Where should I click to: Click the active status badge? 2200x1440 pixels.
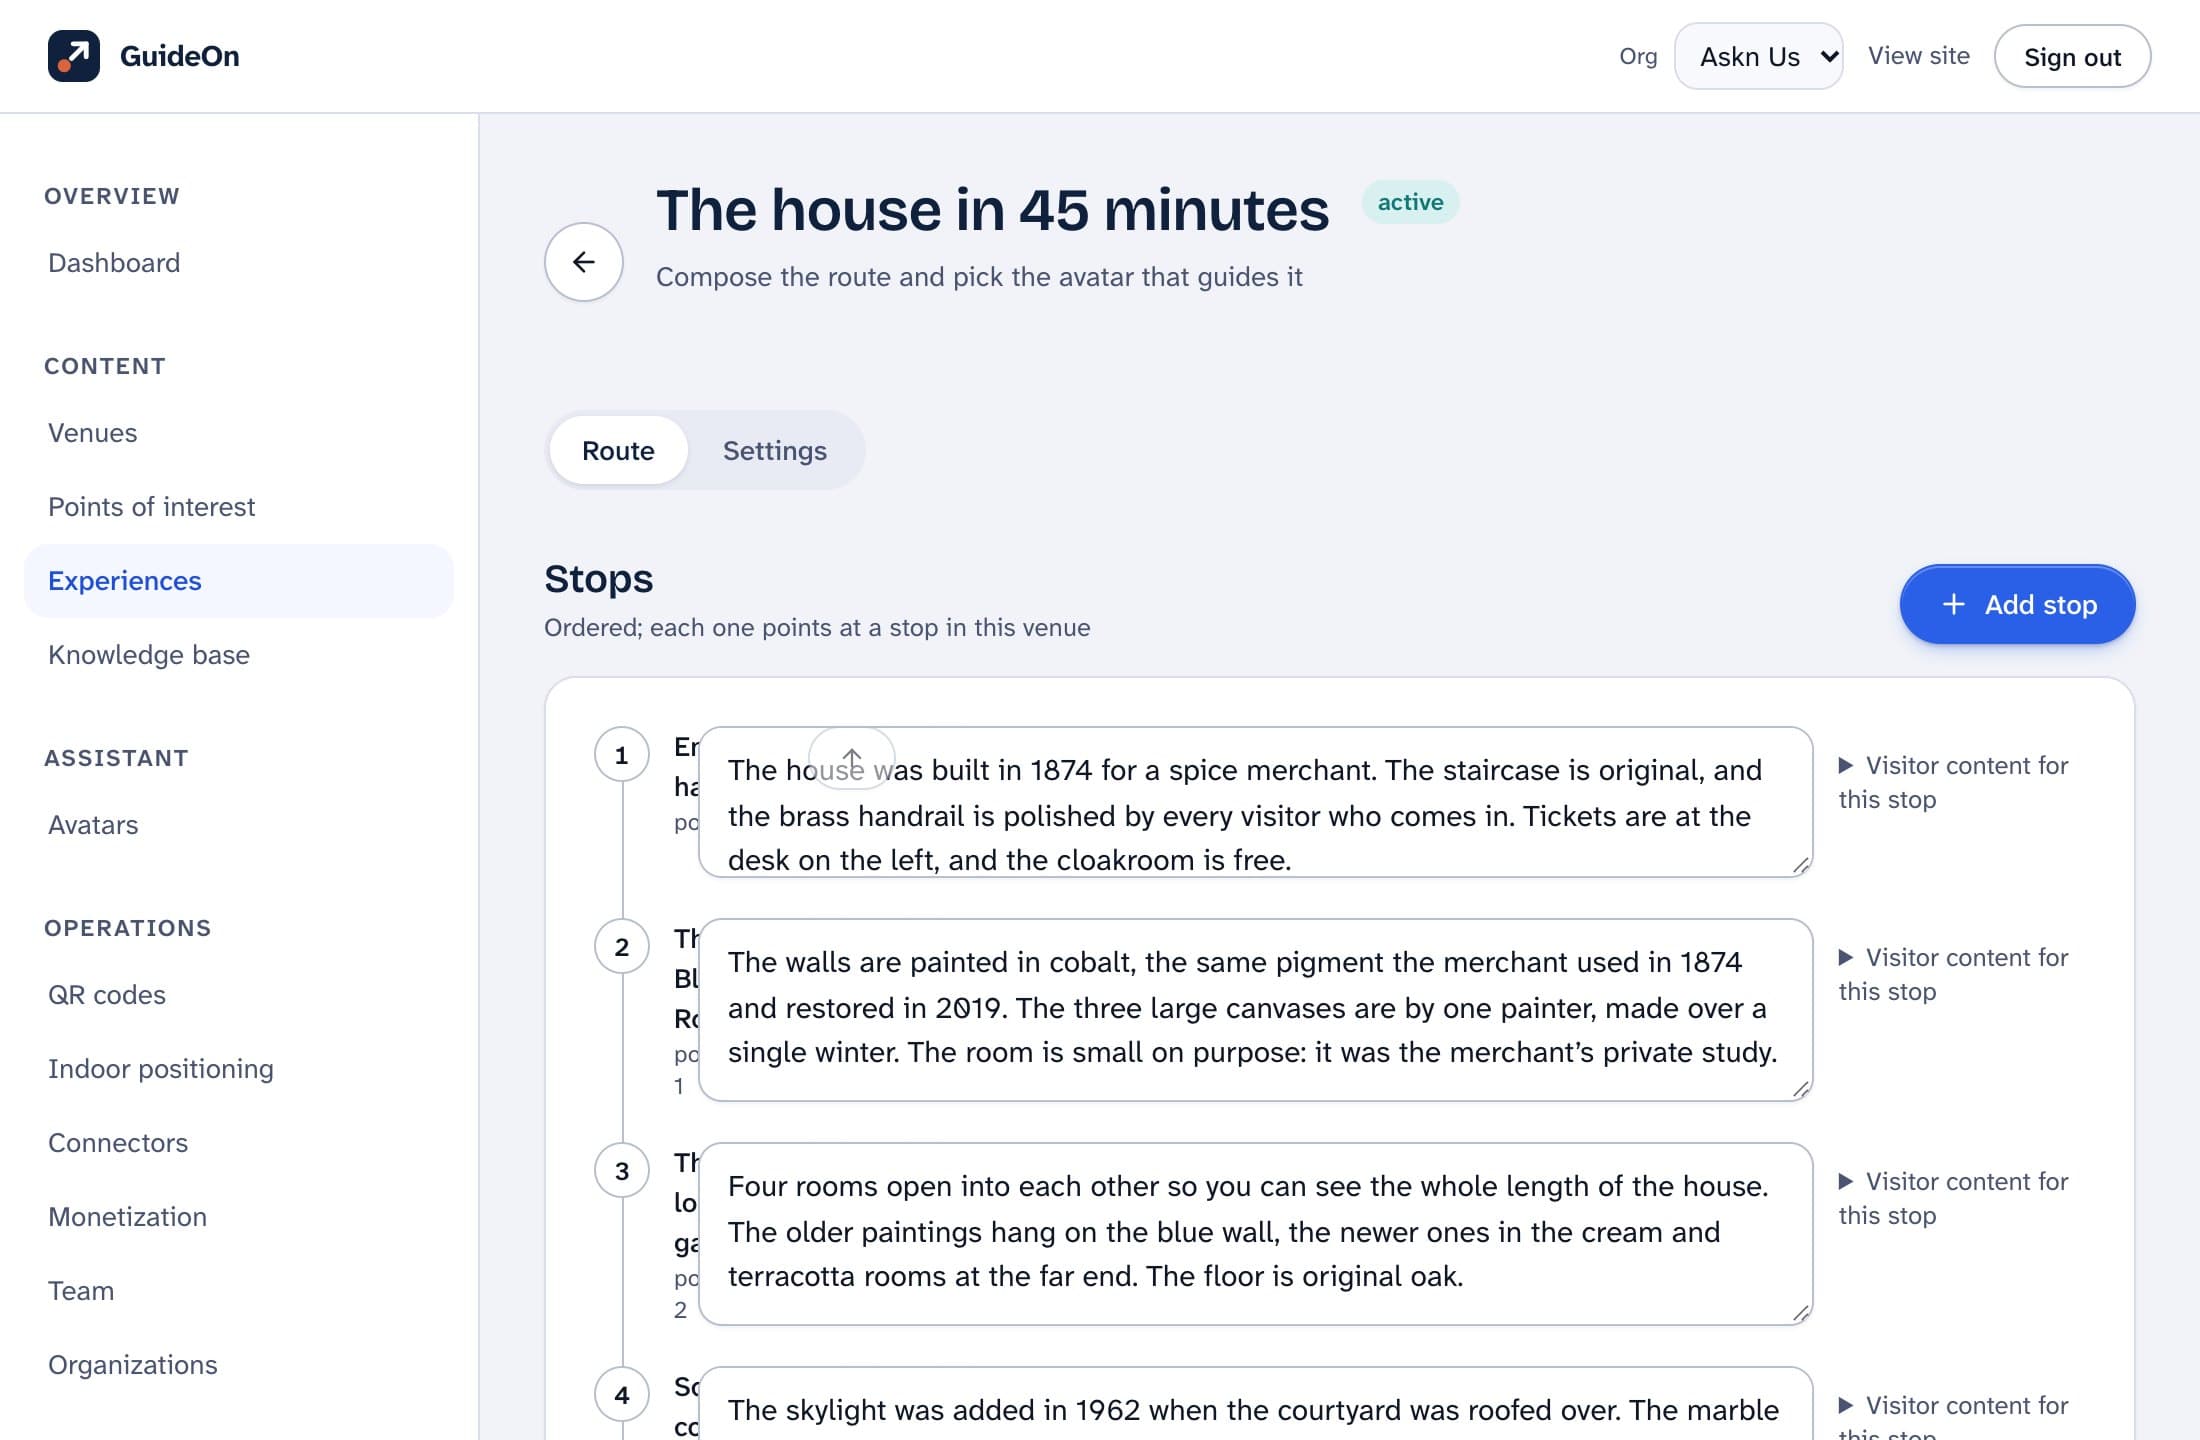tap(1410, 202)
